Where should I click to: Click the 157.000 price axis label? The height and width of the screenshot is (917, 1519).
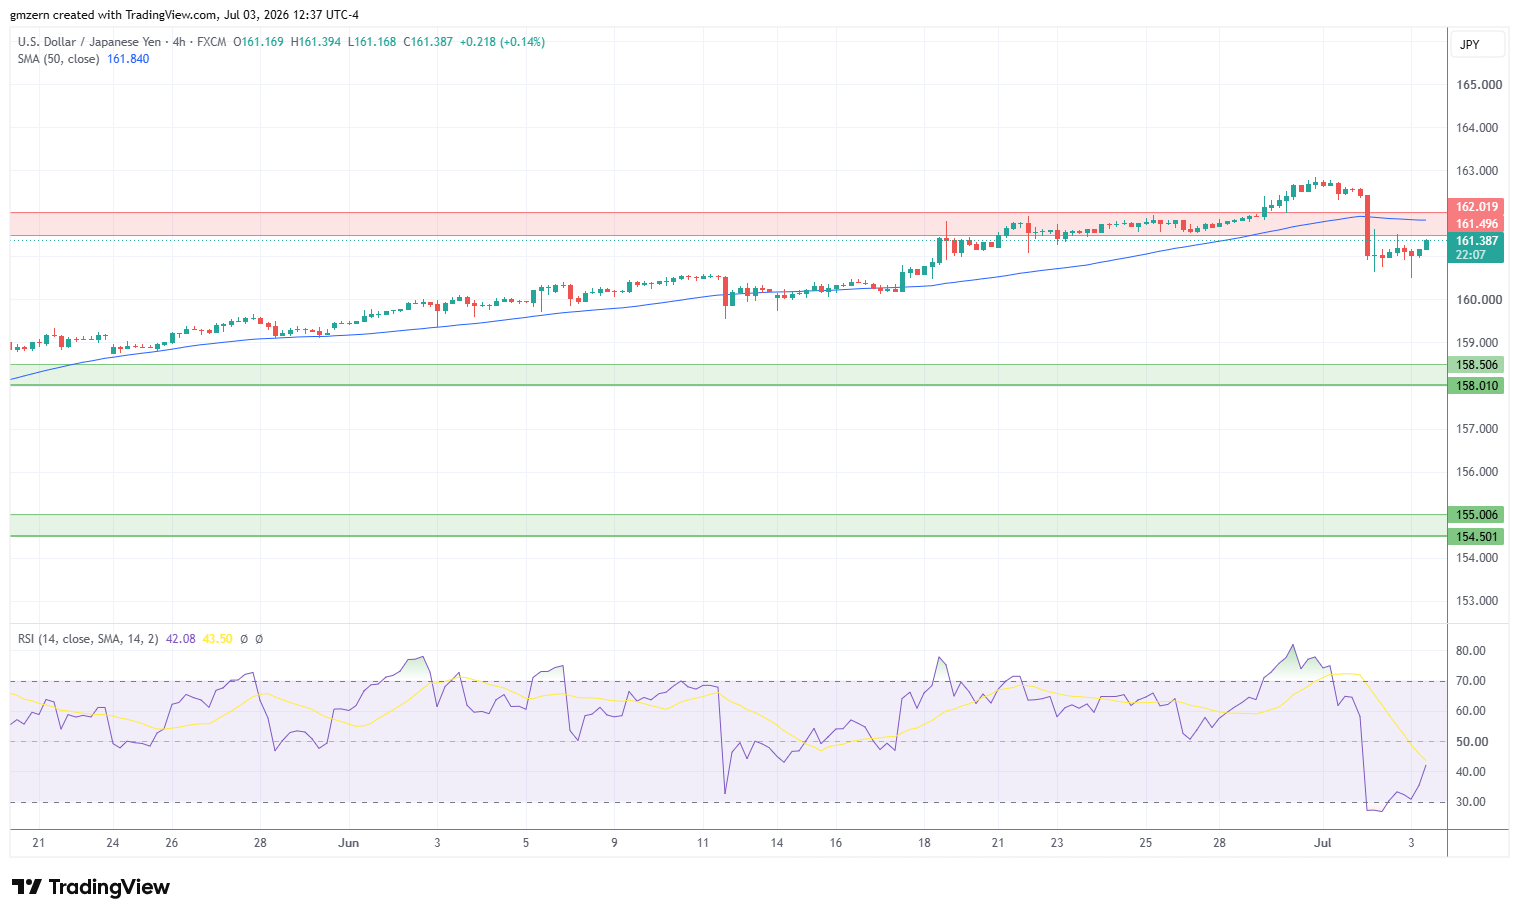(x=1478, y=429)
